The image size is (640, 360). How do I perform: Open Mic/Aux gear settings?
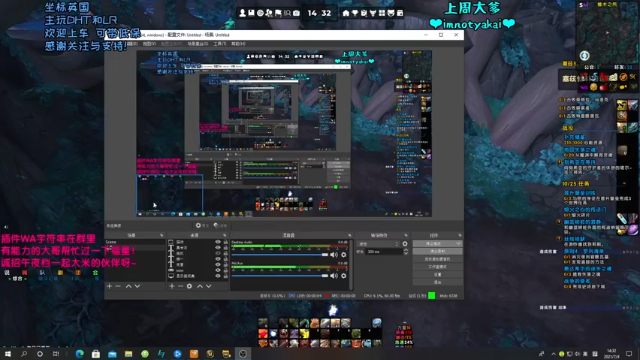pos(344,276)
